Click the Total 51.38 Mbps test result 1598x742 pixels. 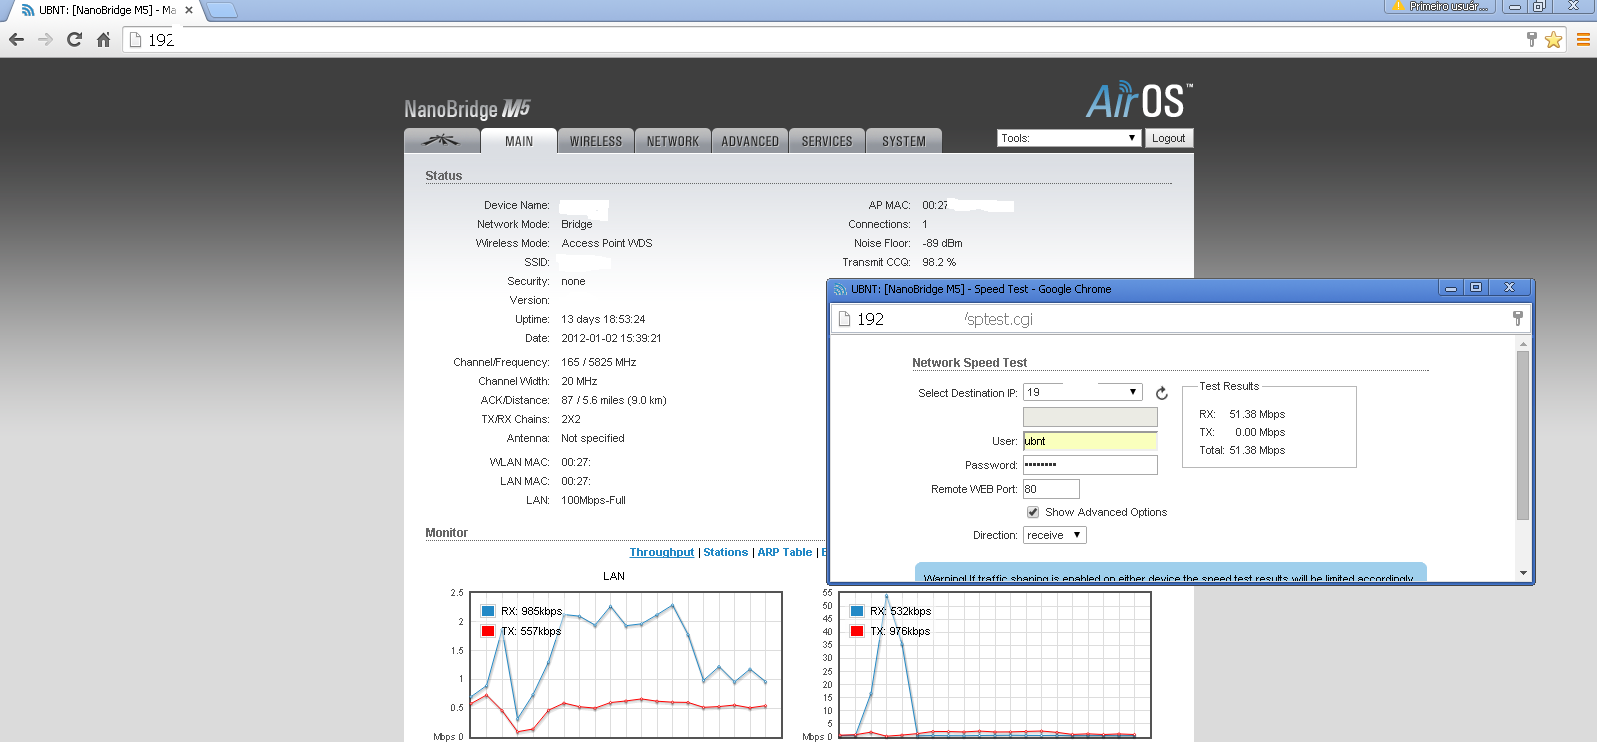[1242, 450]
